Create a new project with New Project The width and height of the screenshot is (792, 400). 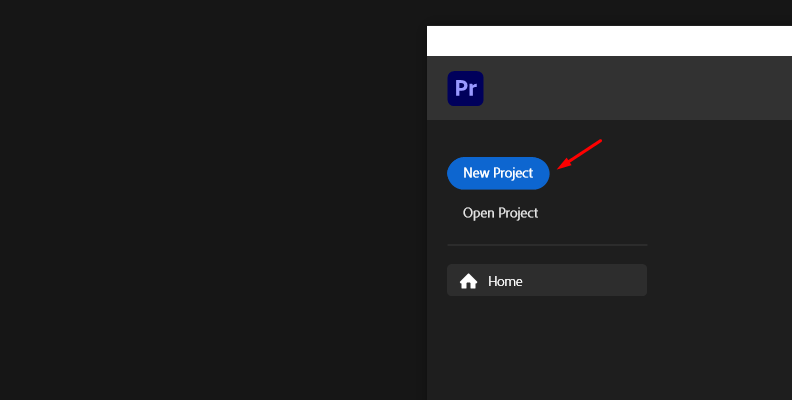click(x=498, y=173)
